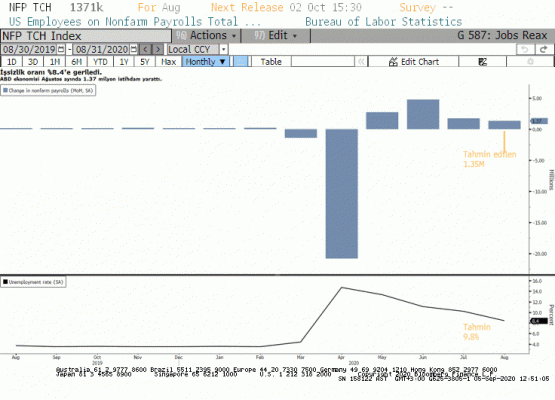Click the Tahmin edilen 1.35M annotation
Viewport: 555px width, 400px height.
point(490,159)
